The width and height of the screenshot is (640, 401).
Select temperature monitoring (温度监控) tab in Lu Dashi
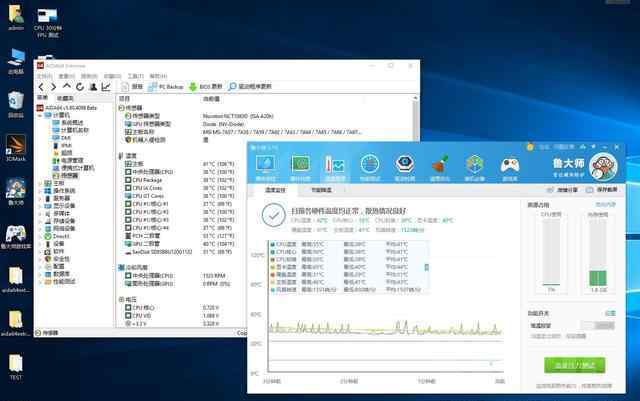[275, 190]
